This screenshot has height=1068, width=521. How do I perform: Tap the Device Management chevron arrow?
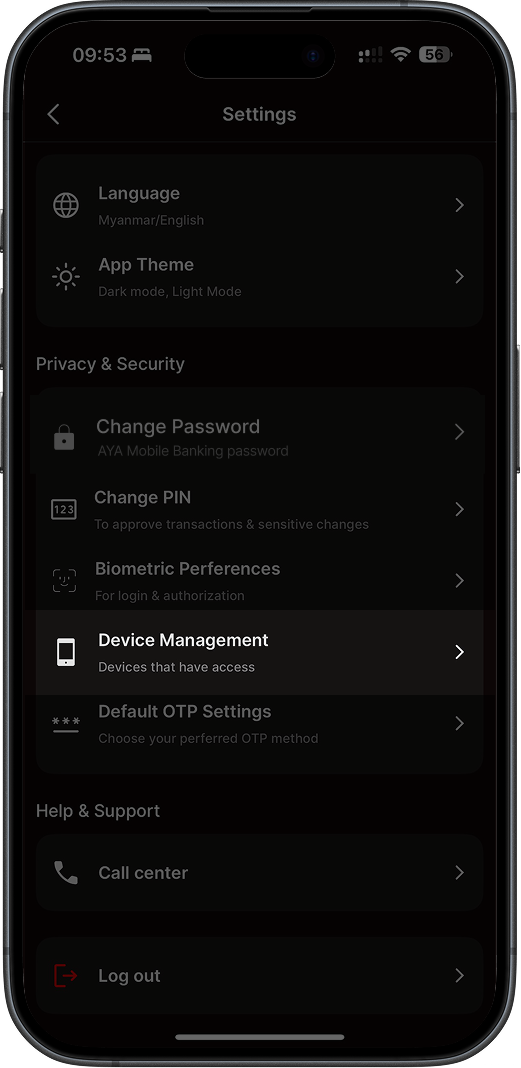460,652
